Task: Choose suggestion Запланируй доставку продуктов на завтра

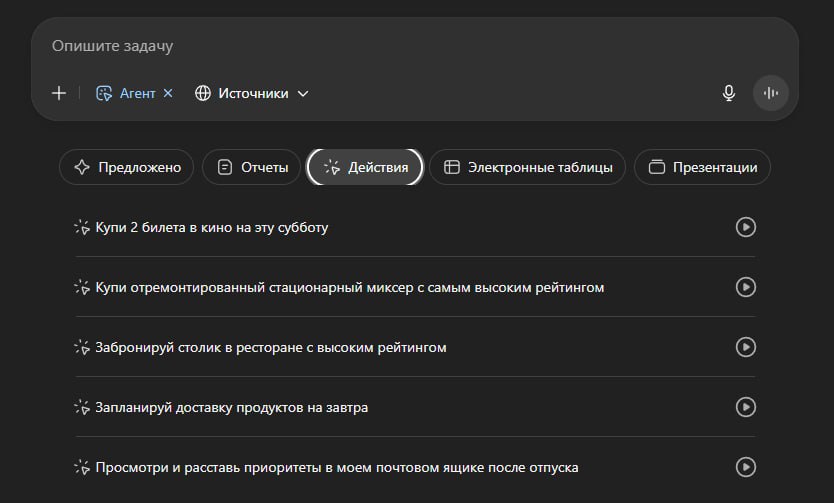Action: coord(232,407)
